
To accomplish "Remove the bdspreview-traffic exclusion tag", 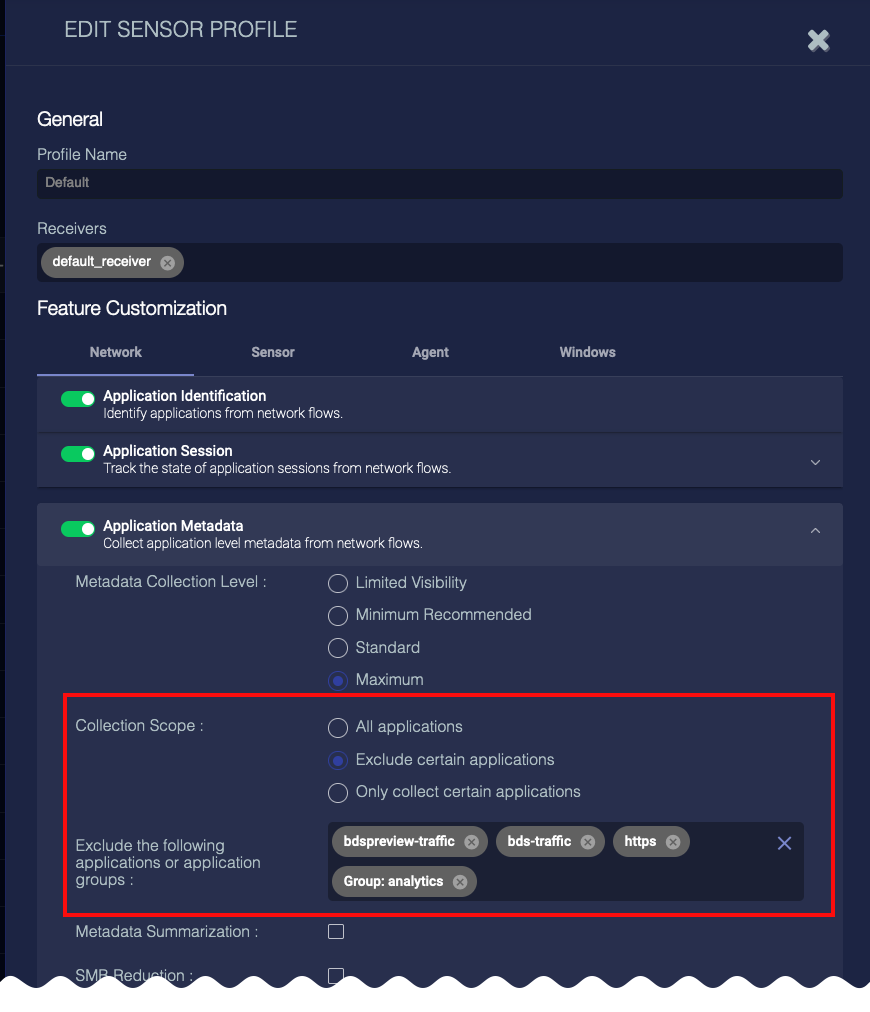I will 471,841.
